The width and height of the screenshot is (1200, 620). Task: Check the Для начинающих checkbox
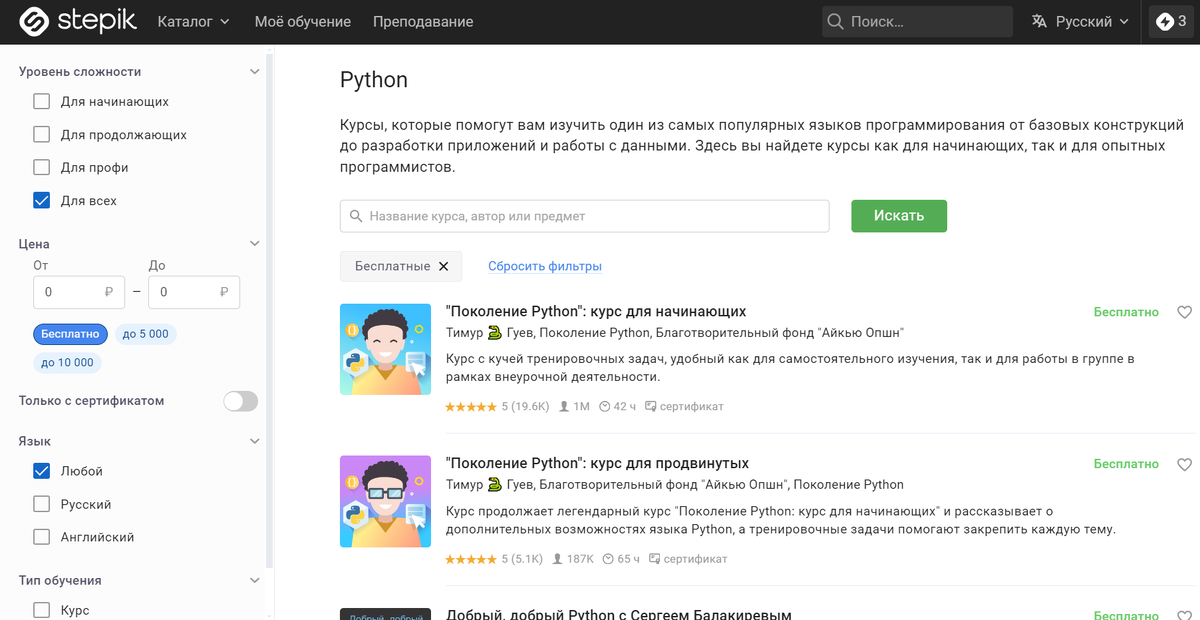tap(41, 101)
